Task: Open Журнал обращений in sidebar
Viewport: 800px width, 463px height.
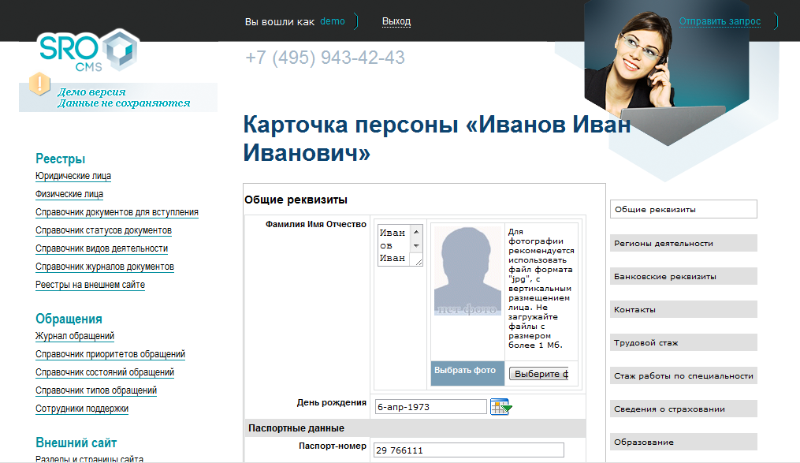Action: pos(75,336)
